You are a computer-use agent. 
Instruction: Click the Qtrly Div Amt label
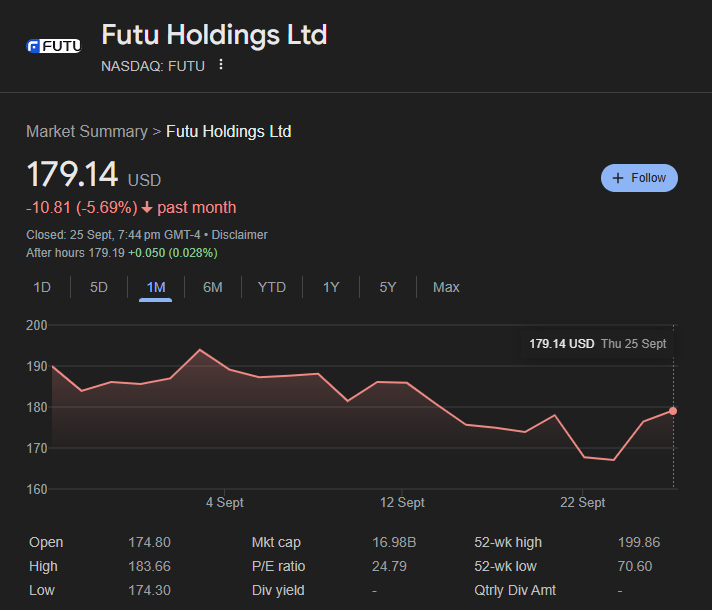tap(515, 590)
